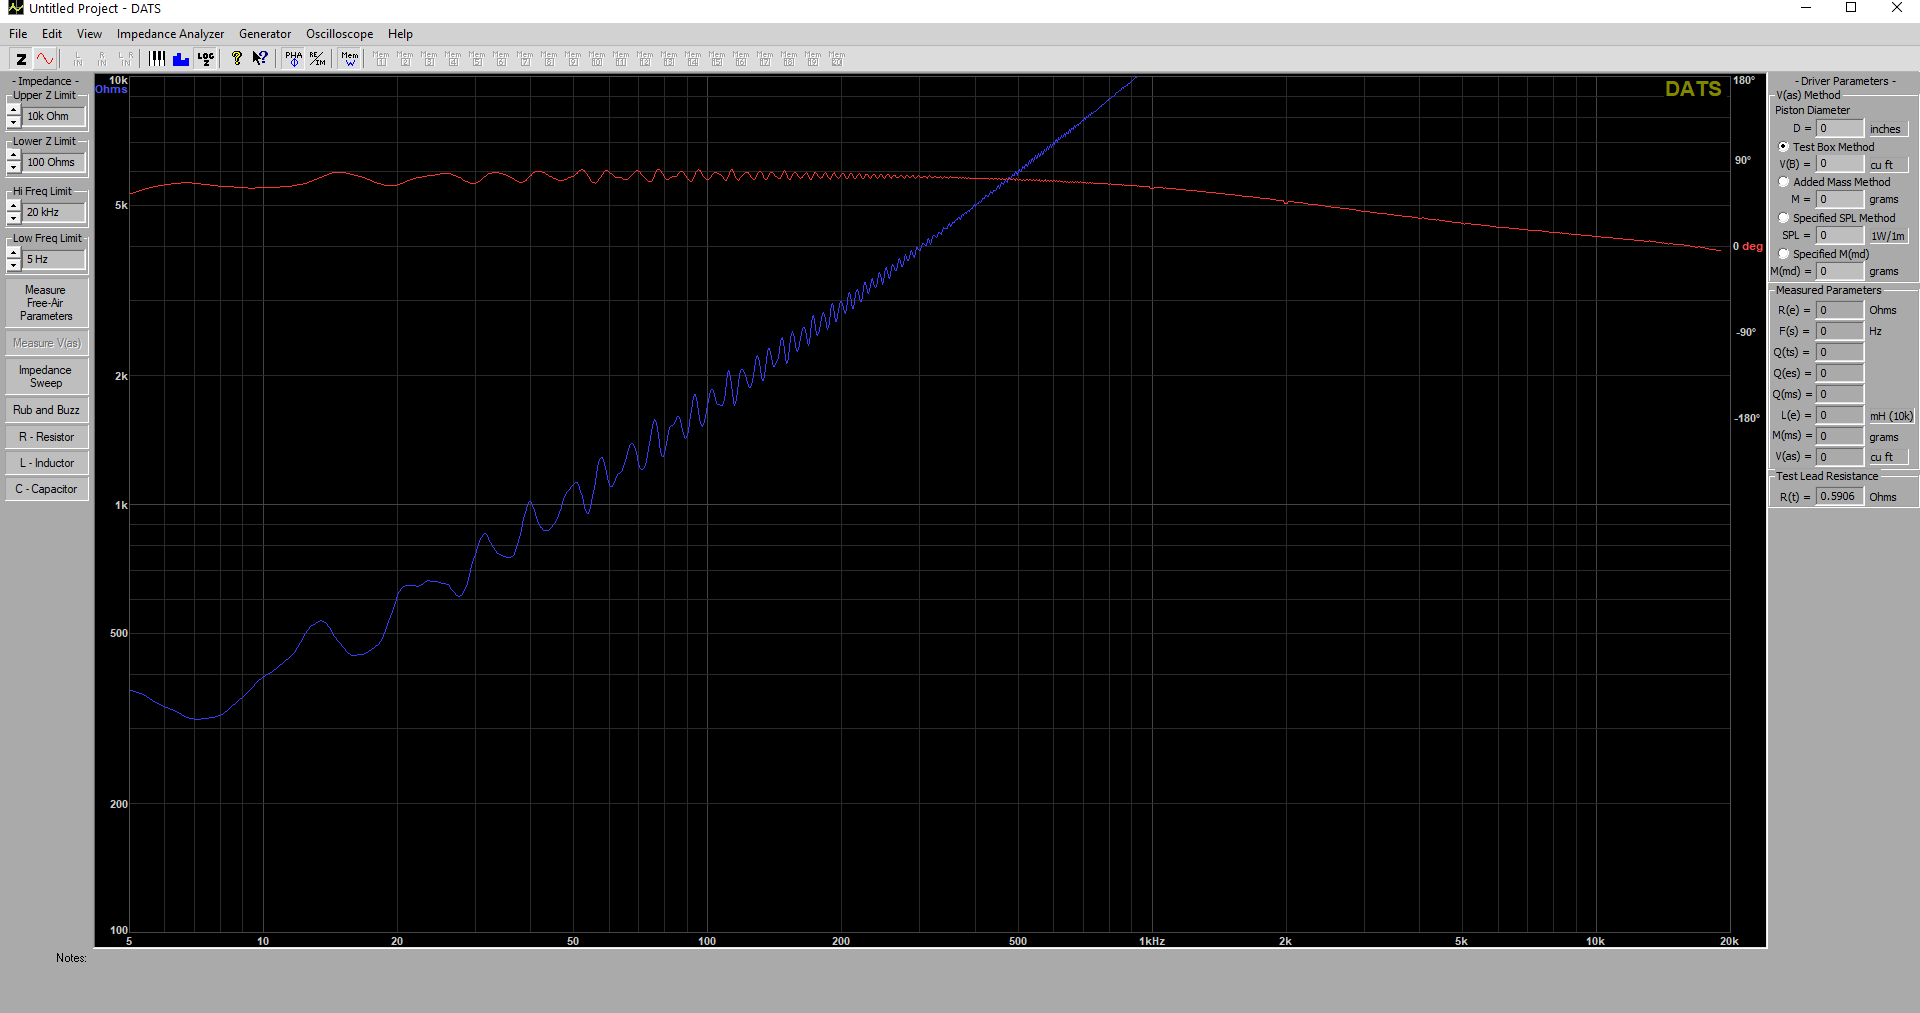This screenshot has height=1013, width=1920.
Task: Click the Low Freq Limit 5 Hz field
Action: 54,259
